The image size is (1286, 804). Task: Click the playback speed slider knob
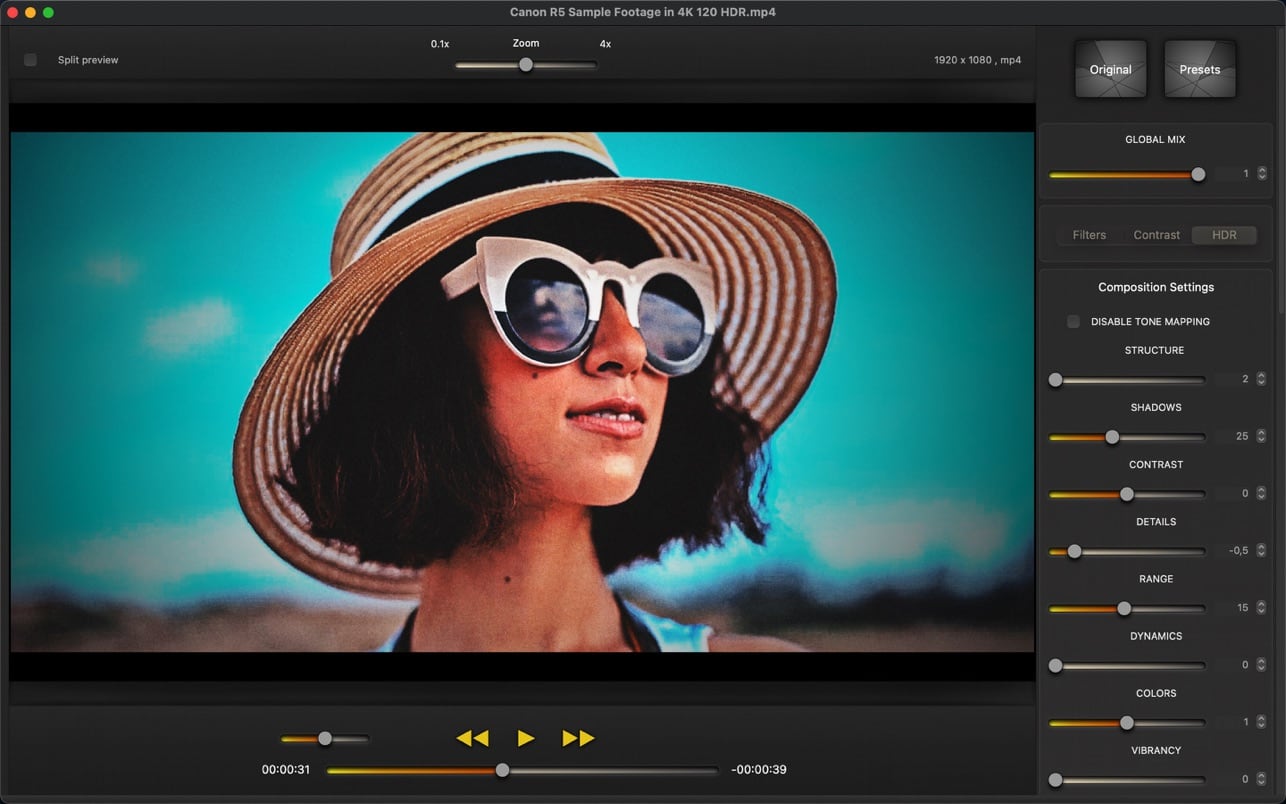(x=325, y=739)
